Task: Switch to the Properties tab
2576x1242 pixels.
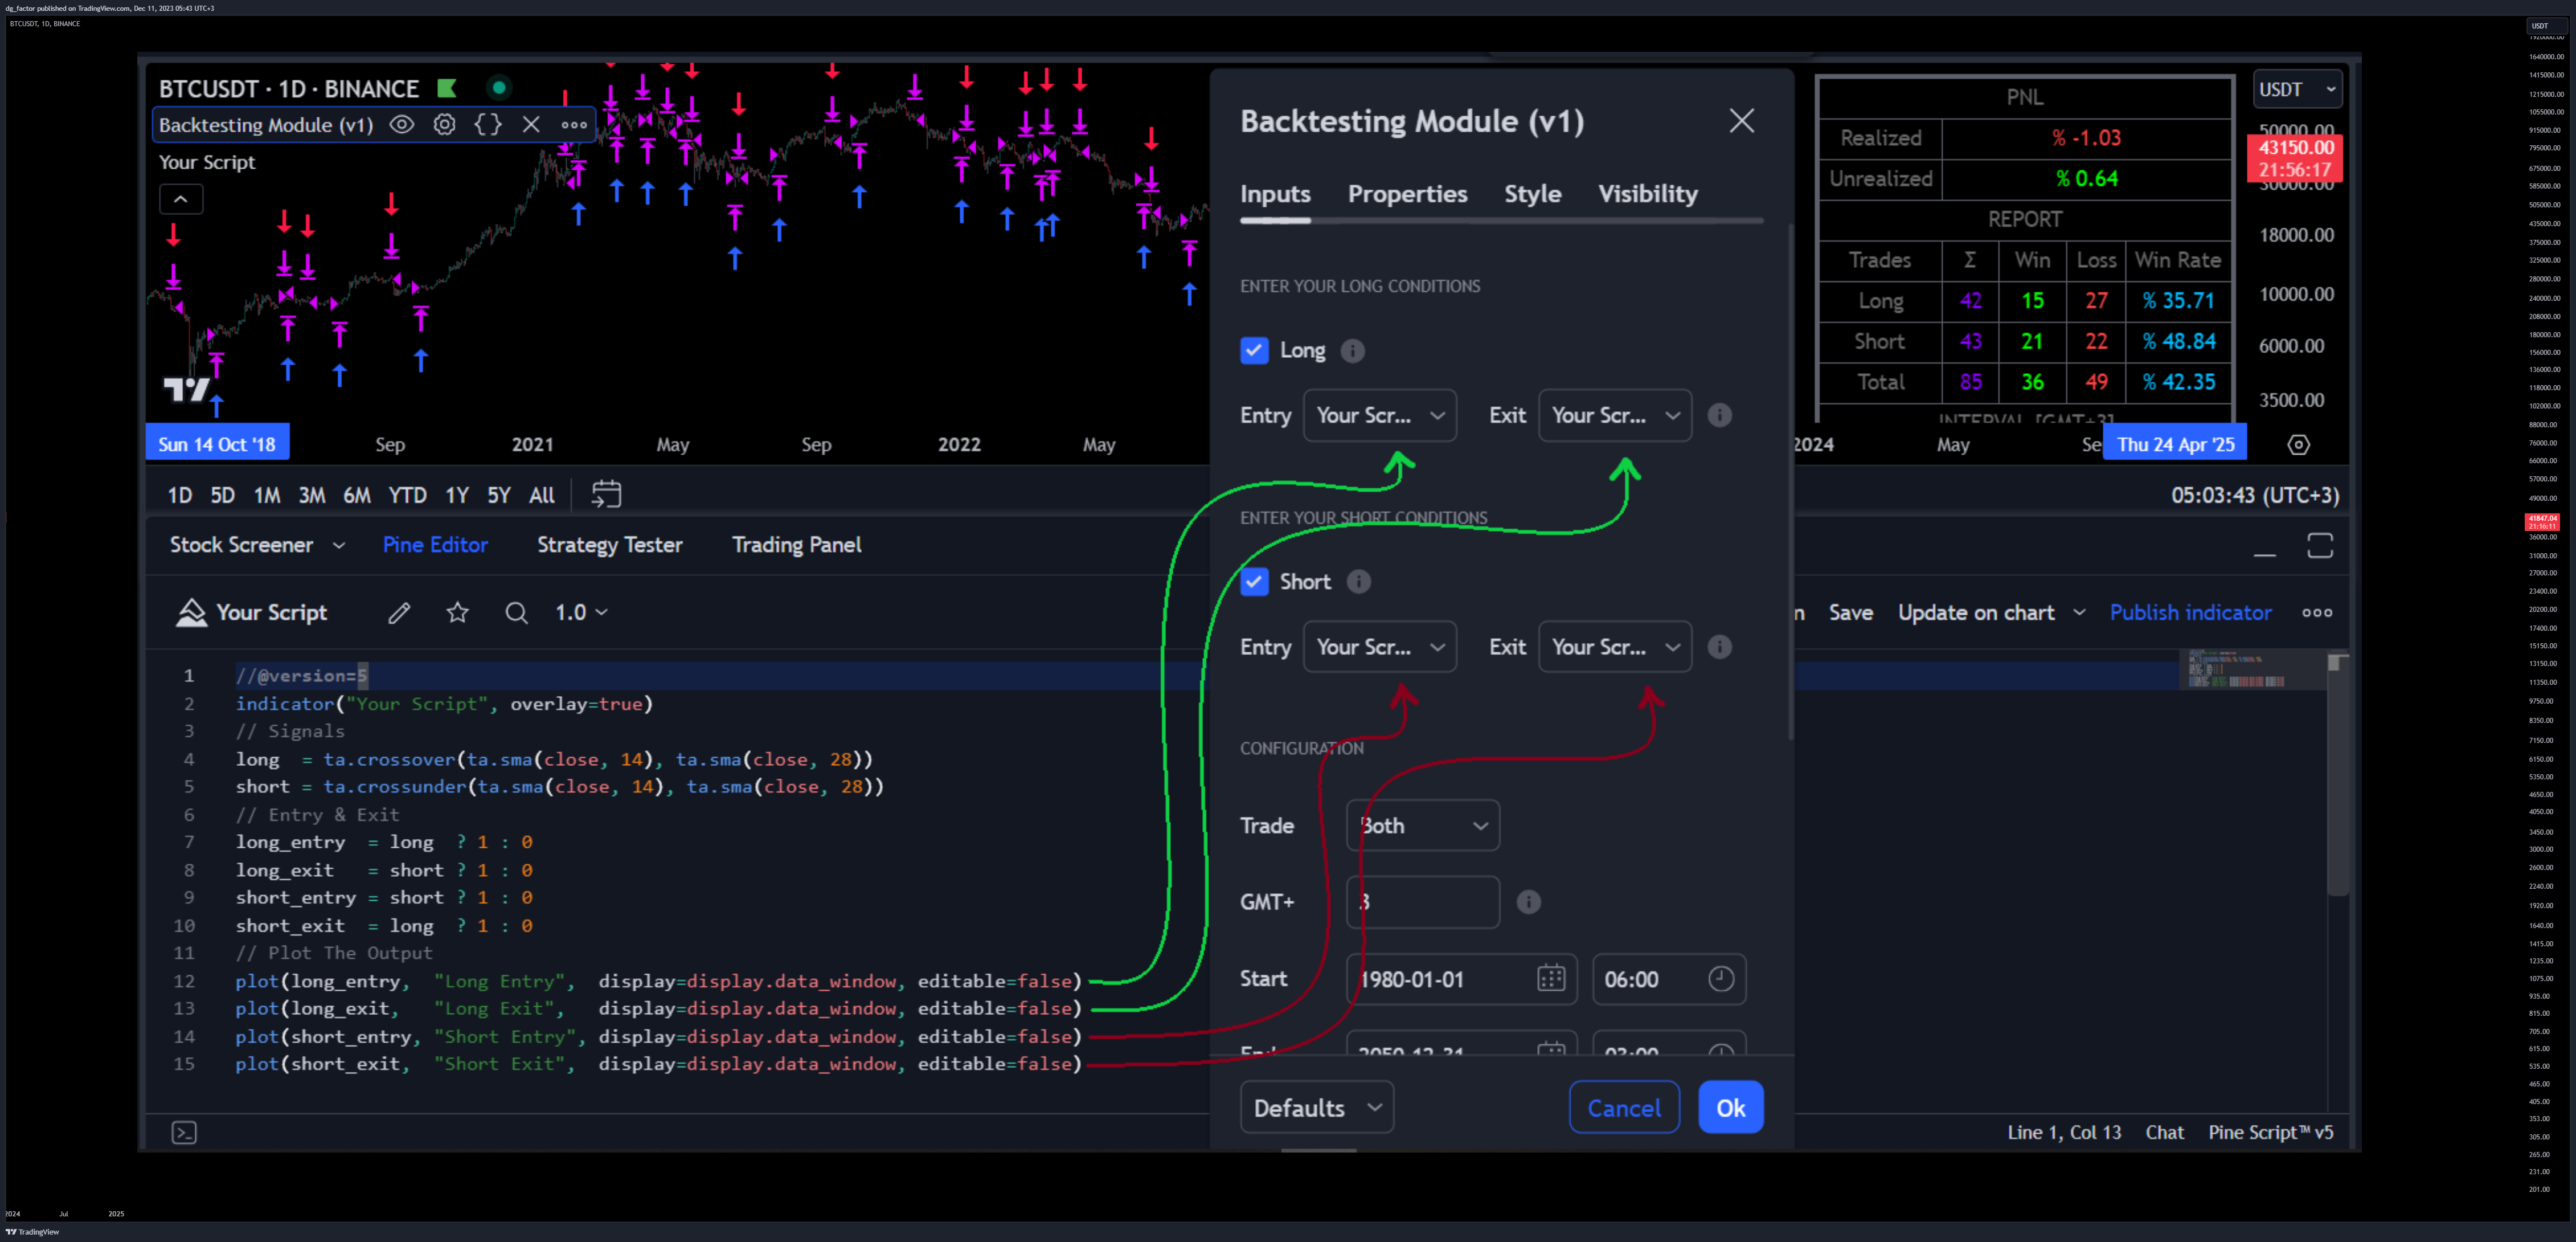Action: [1407, 194]
